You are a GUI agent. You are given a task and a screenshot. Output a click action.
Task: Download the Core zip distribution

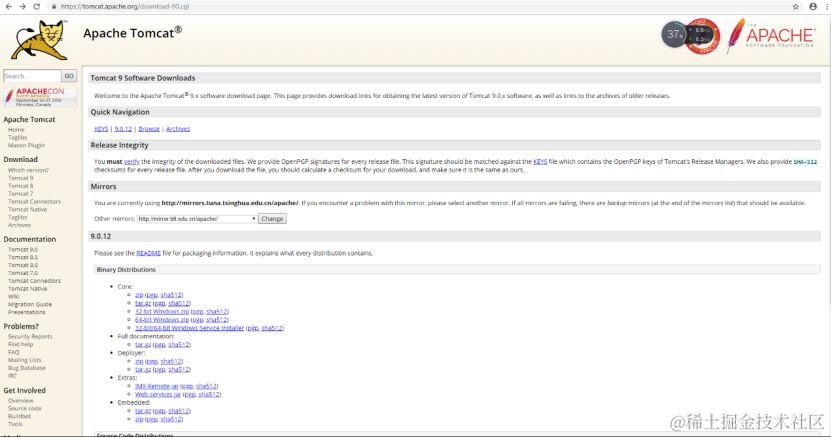(139, 295)
